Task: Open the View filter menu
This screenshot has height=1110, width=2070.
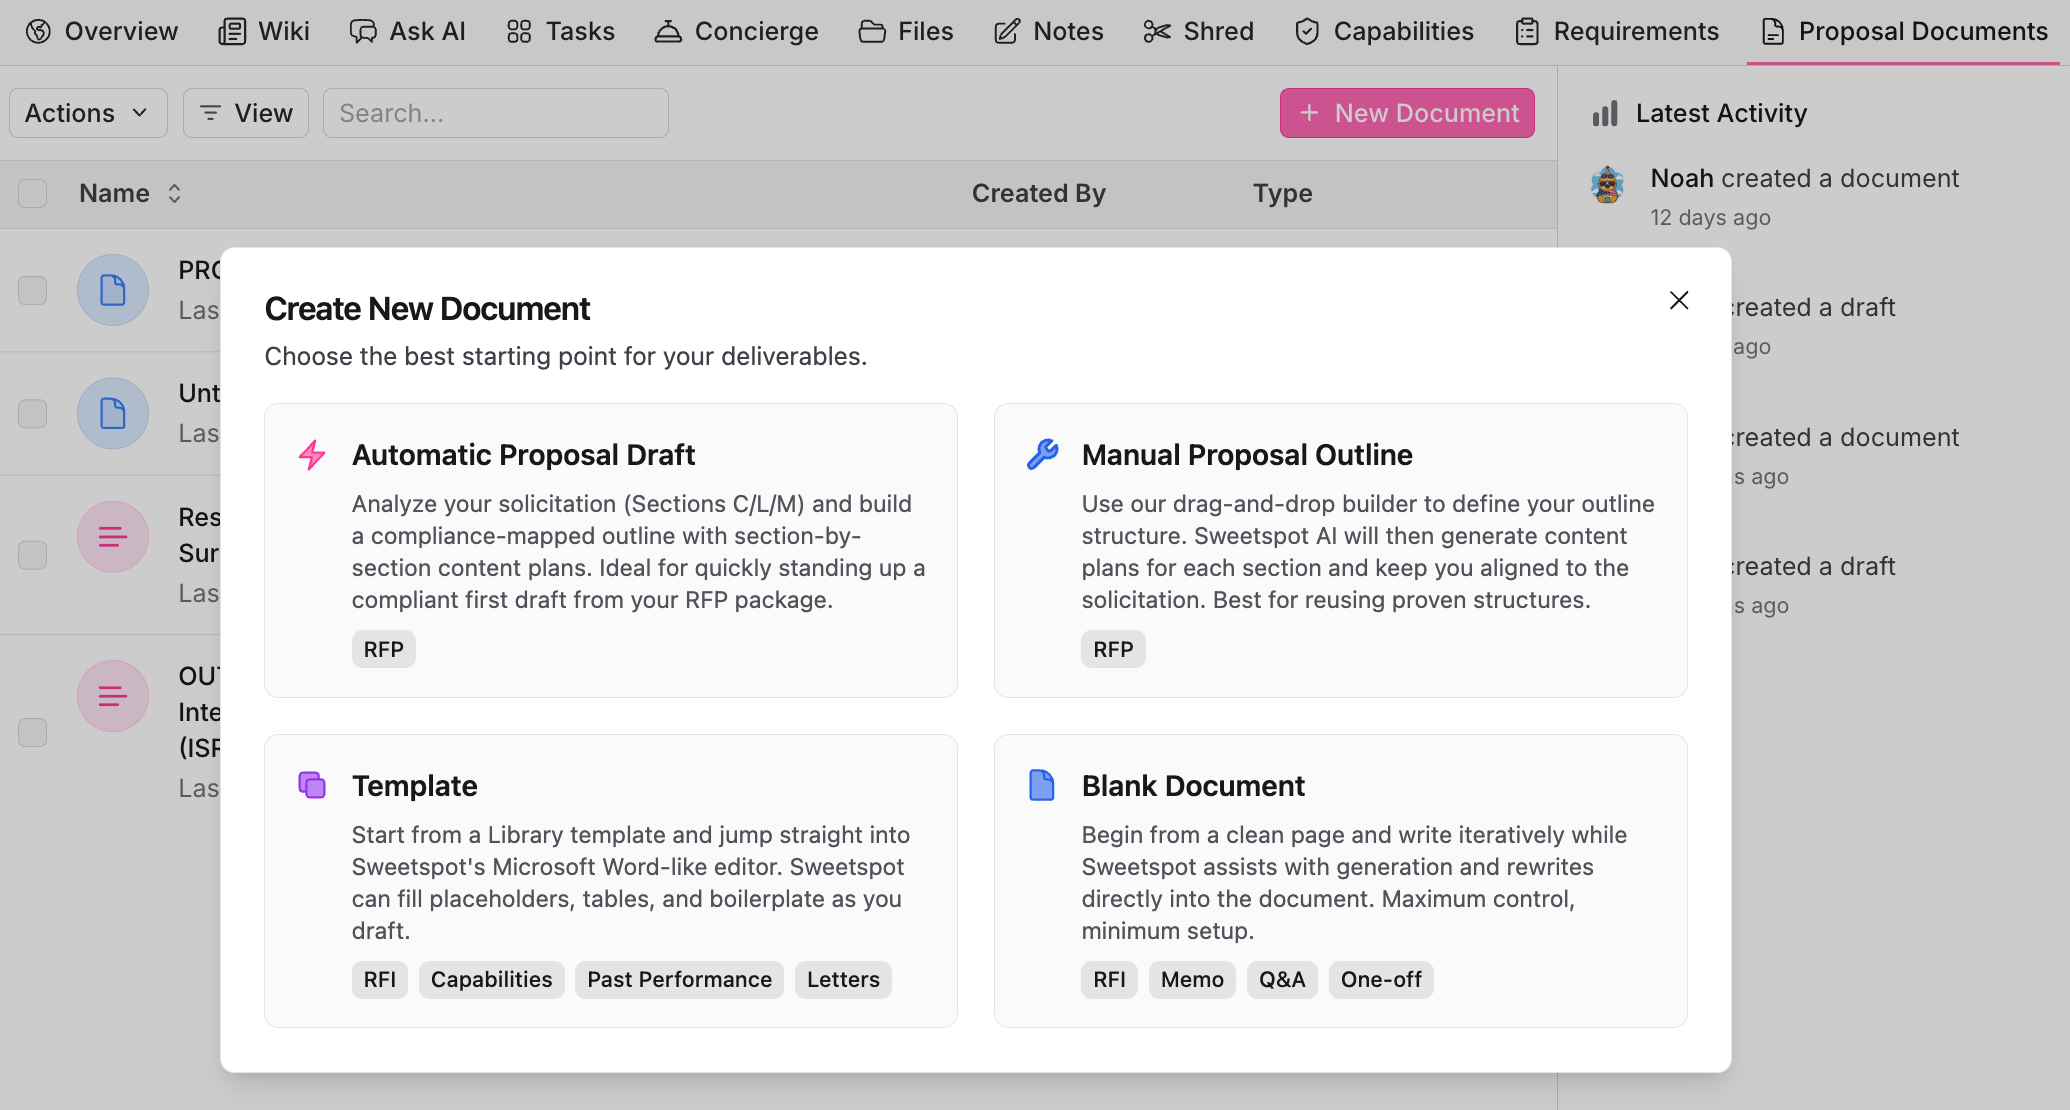Action: click(x=246, y=113)
